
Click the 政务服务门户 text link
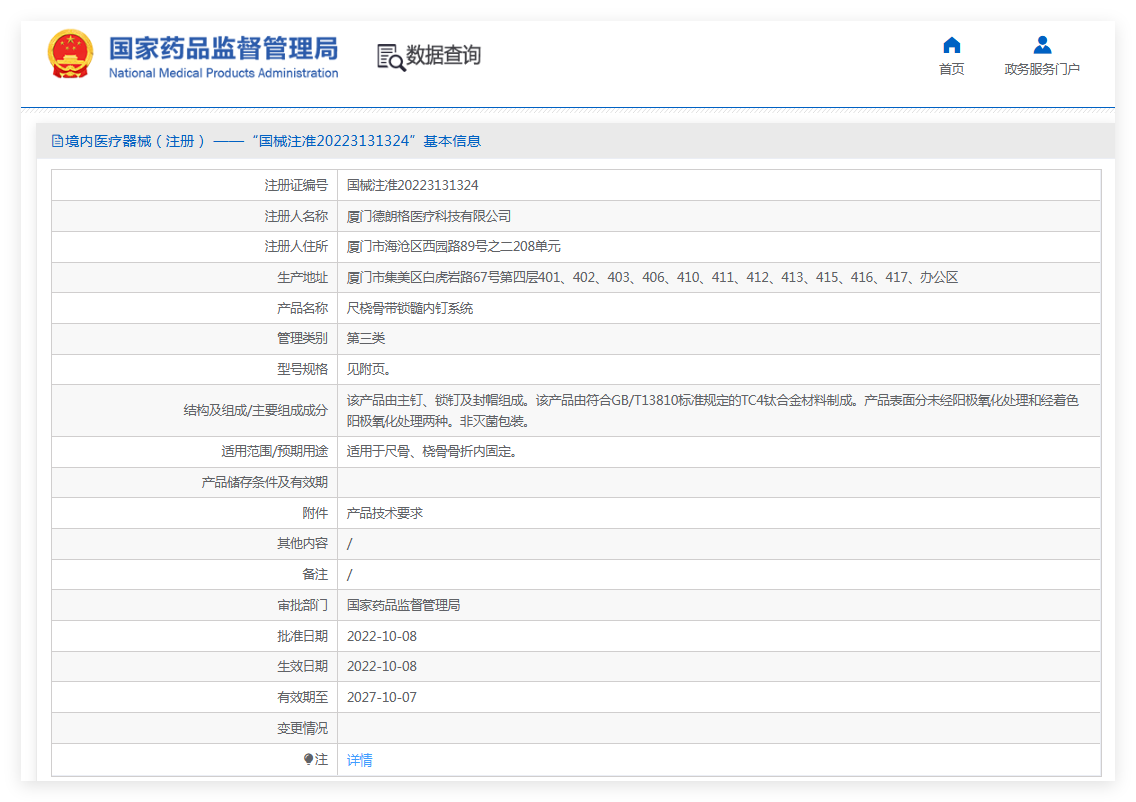(1042, 69)
